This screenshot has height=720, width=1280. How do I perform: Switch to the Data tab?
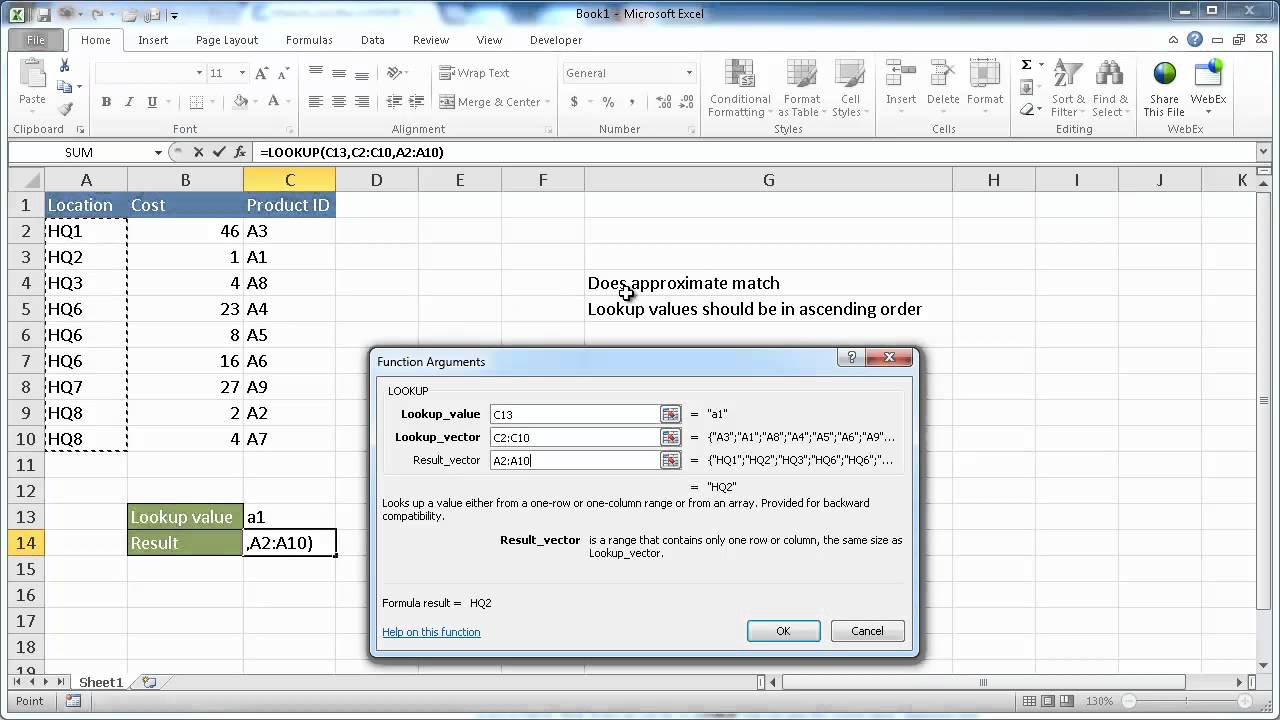coord(373,40)
